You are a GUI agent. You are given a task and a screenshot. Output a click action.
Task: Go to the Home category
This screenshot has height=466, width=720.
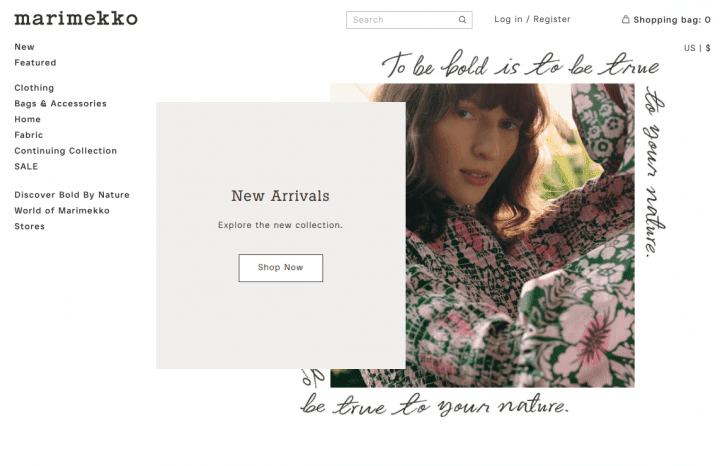tap(28, 119)
